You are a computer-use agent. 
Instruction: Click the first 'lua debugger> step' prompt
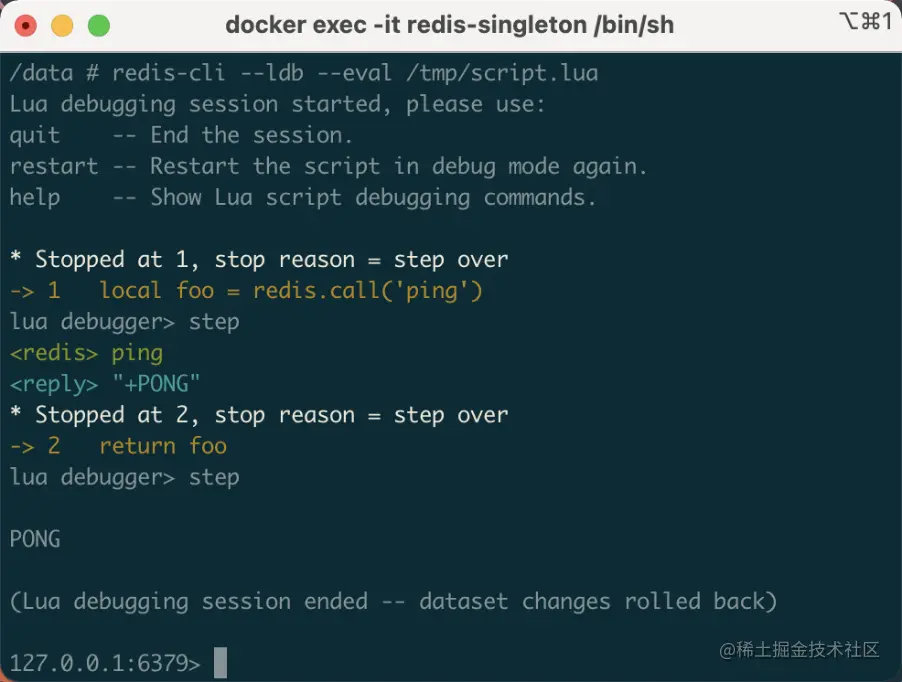[125, 321]
